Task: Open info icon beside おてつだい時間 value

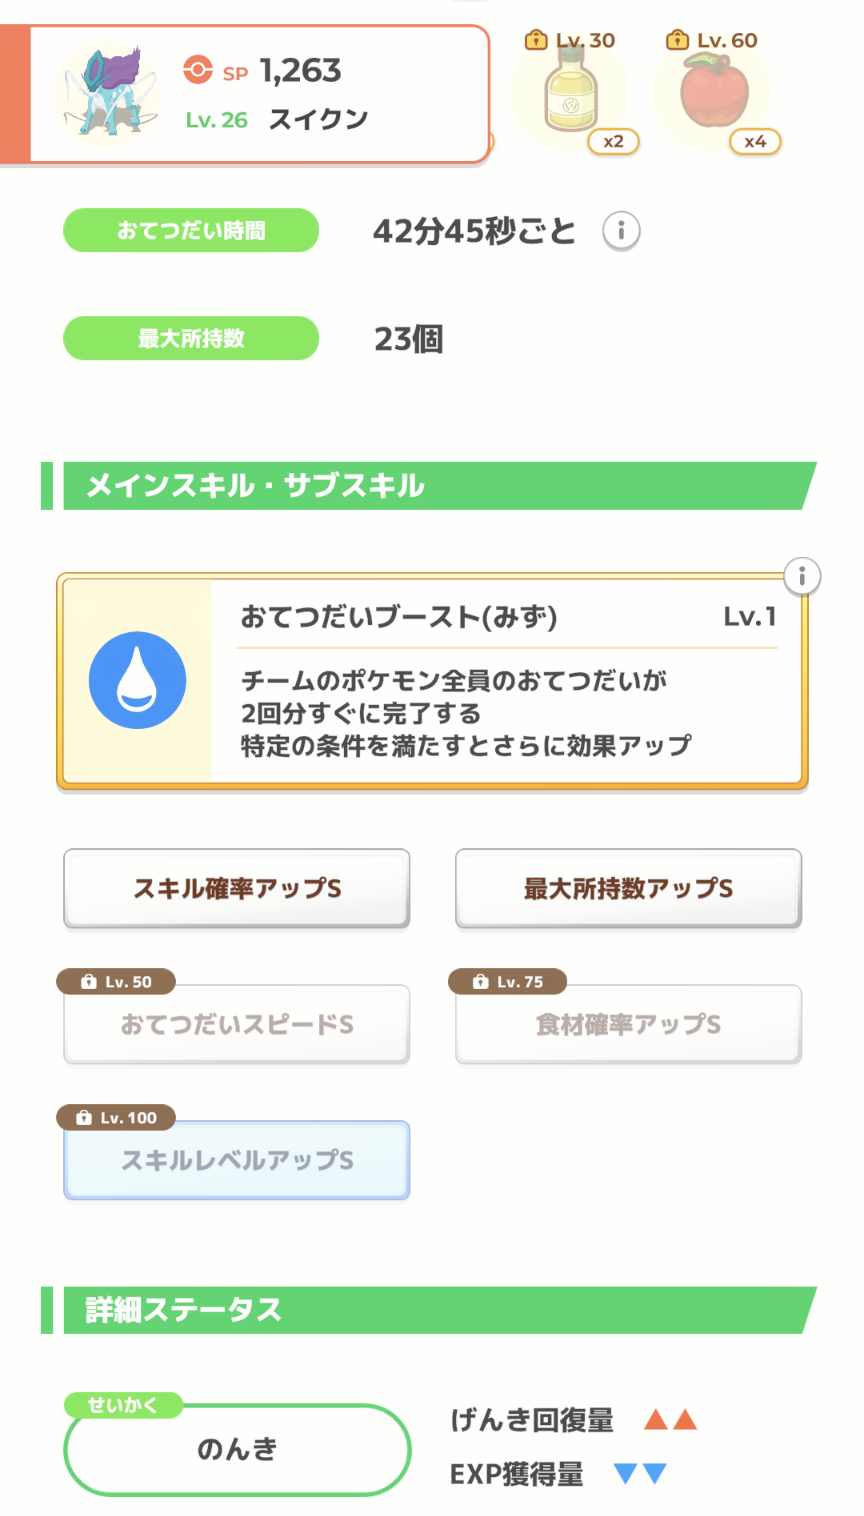Action: pos(621,231)
